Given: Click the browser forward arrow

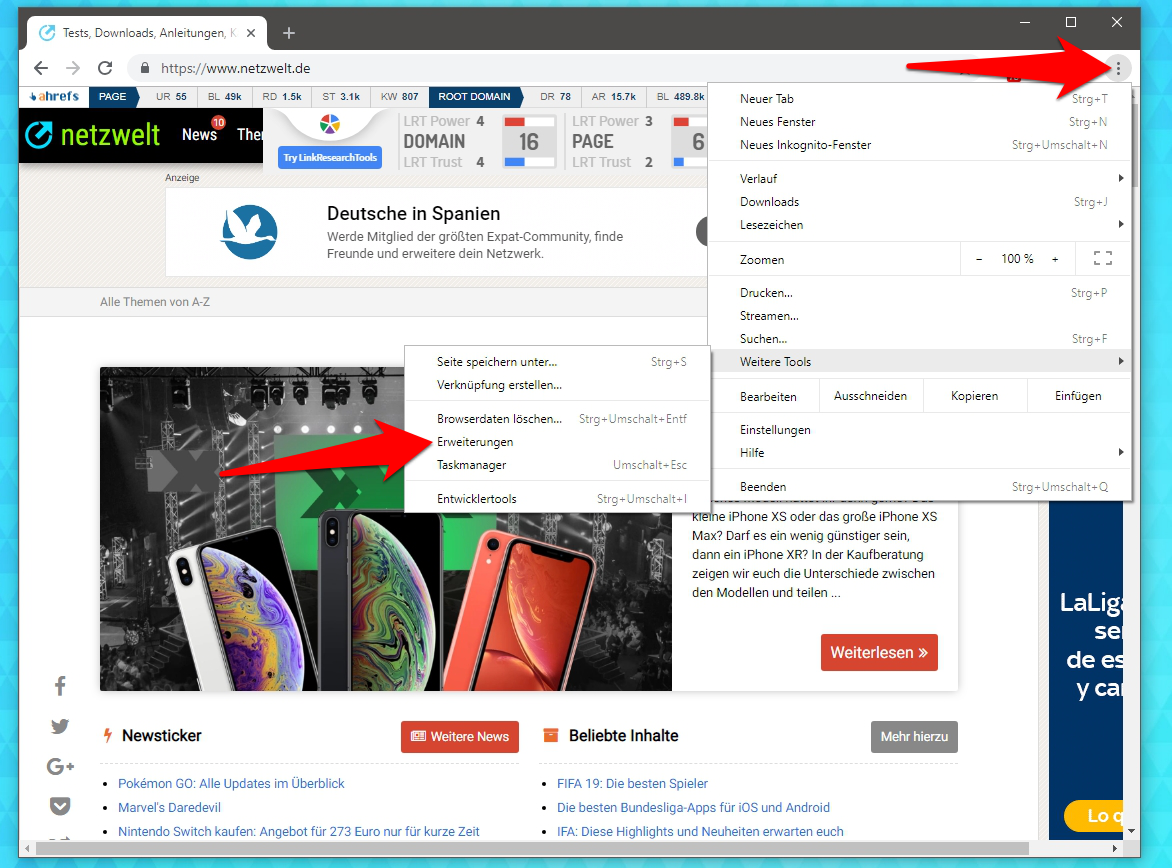Looking at the screenshot, I should [73, 68].
